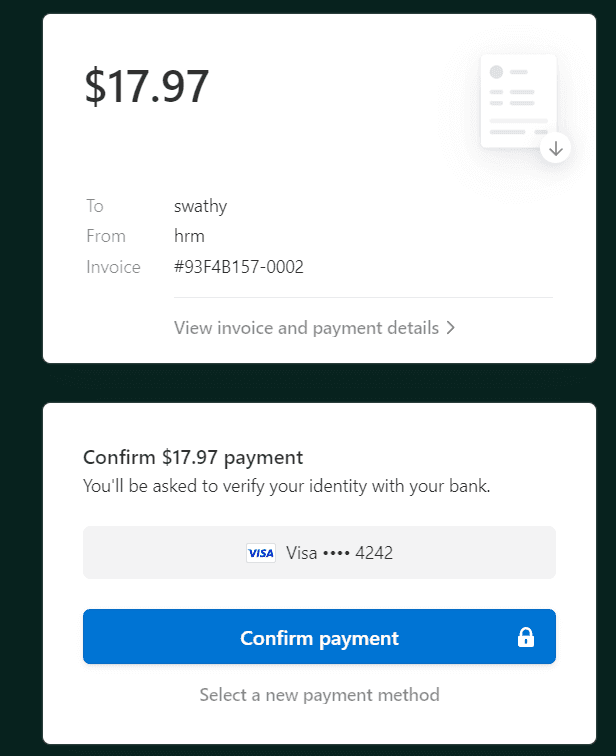The image size is (616, 756).
Task: Click the invoice document illustration
Action: (517, 100)
